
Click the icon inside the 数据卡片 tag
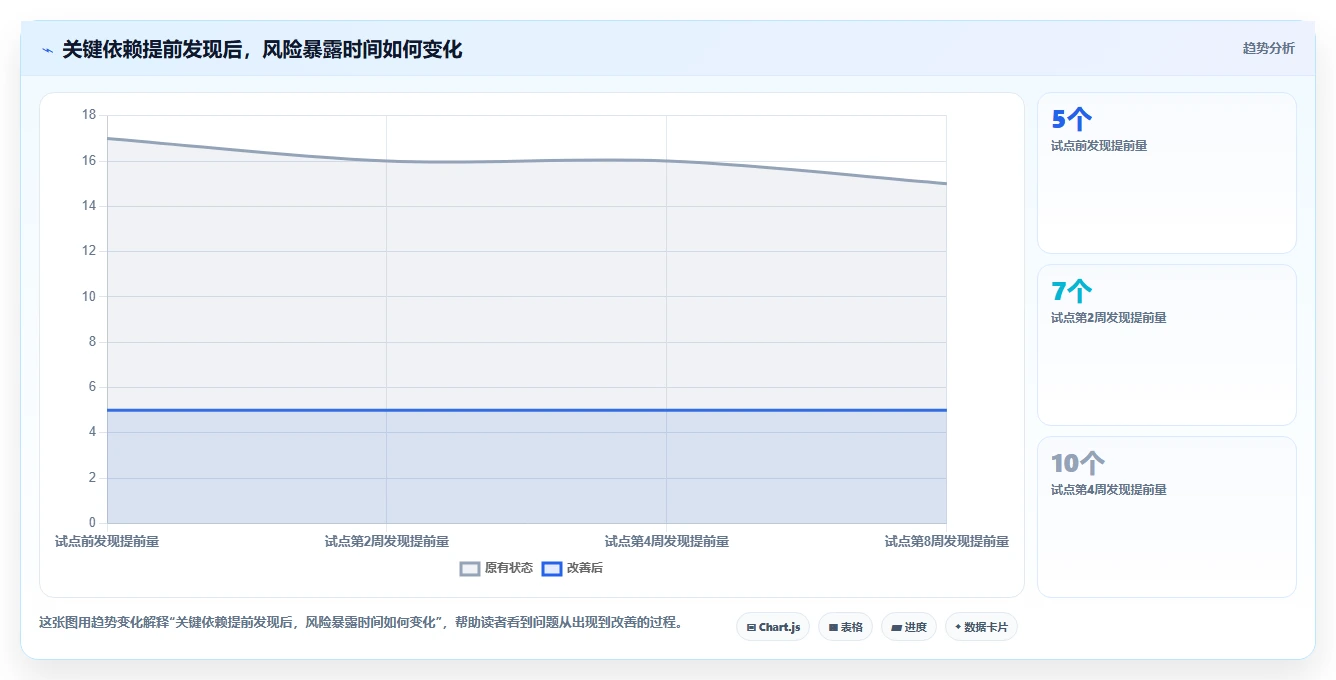coord(958,627)
